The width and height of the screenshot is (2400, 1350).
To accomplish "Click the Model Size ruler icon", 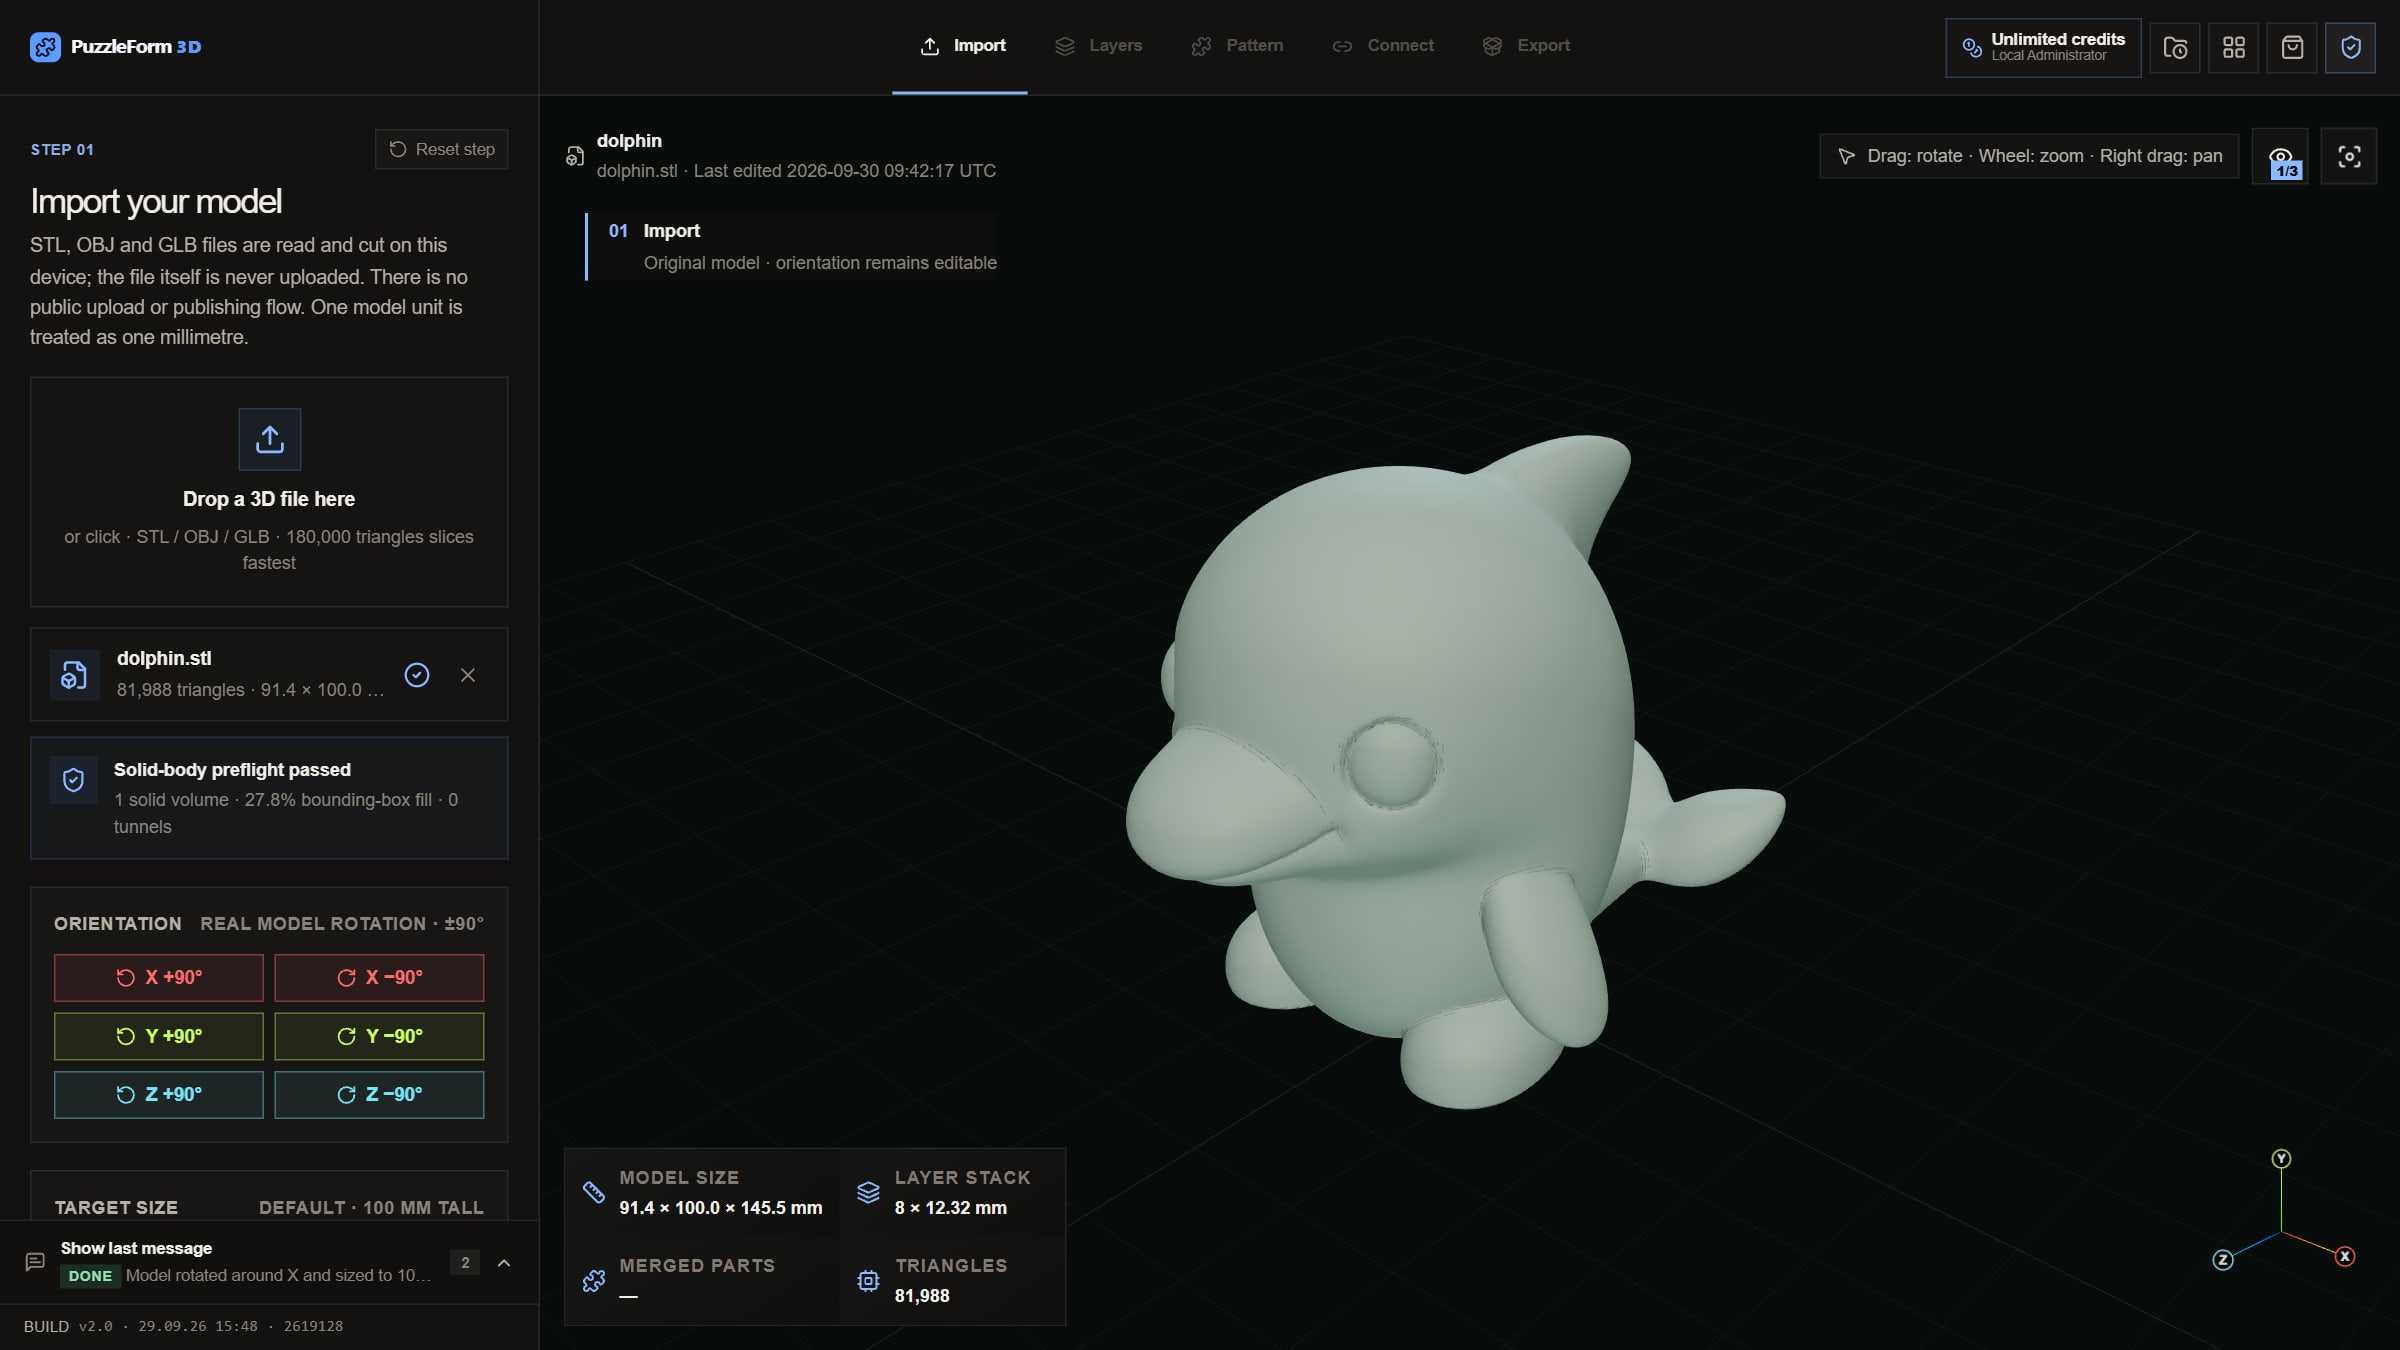I will point(594,1192).
